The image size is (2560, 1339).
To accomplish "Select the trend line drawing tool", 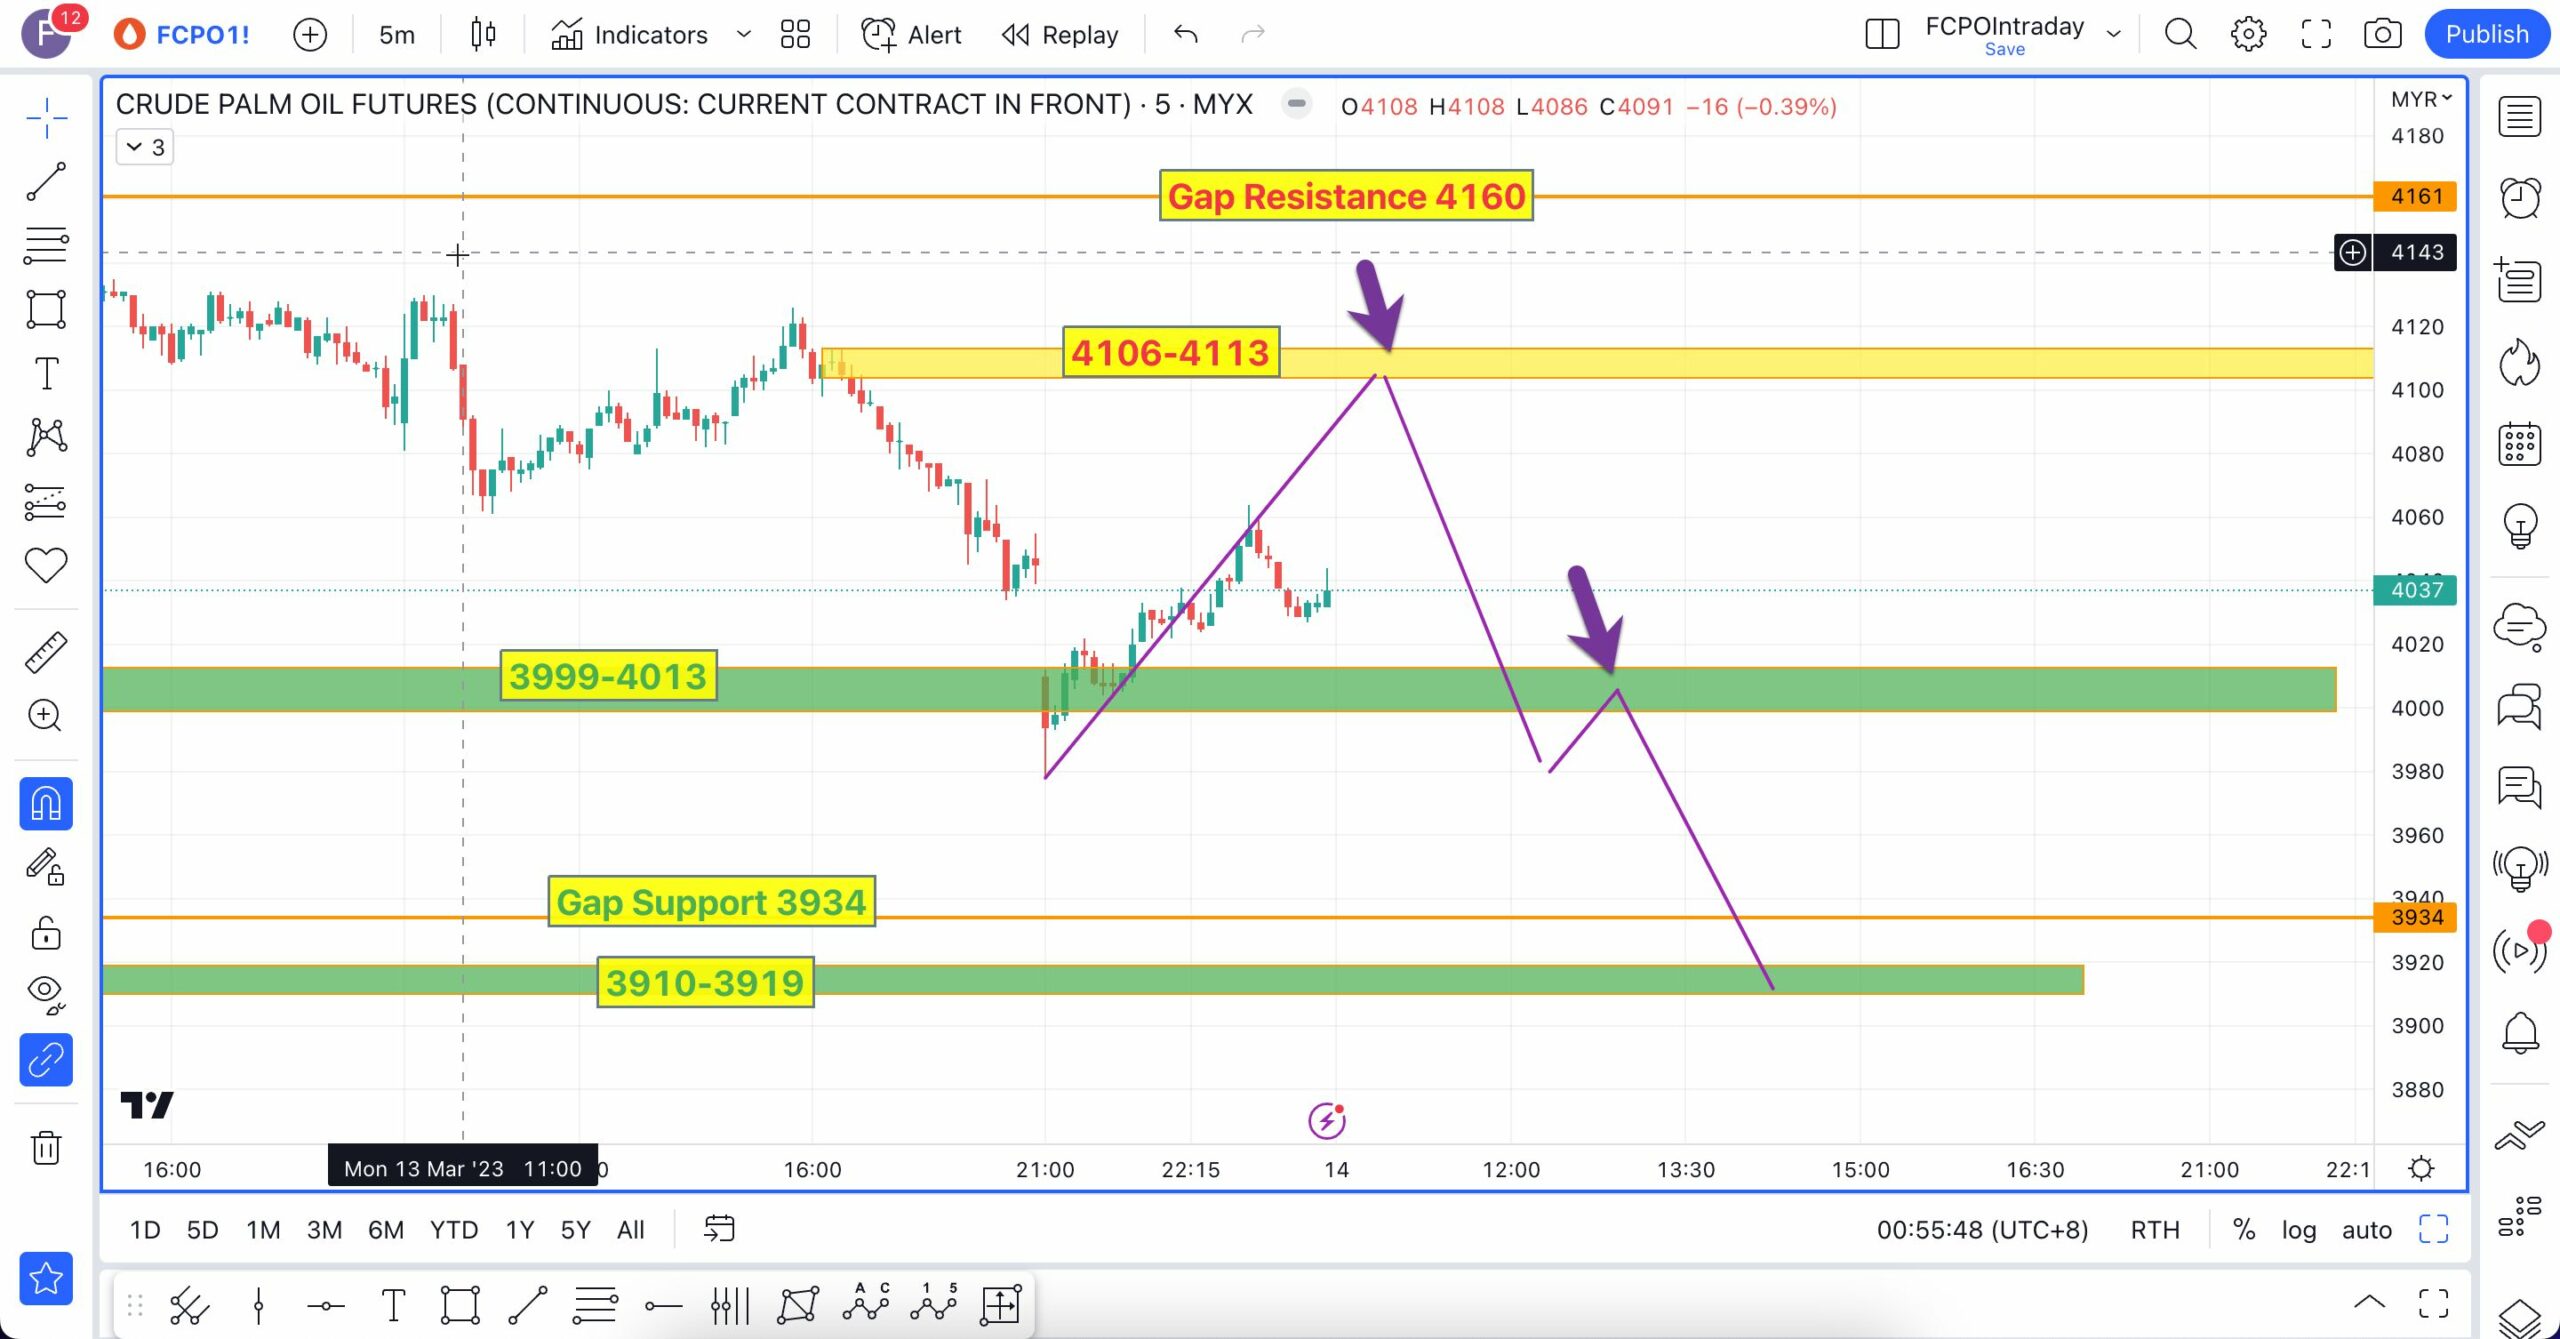I will click(x=46, y=182).
